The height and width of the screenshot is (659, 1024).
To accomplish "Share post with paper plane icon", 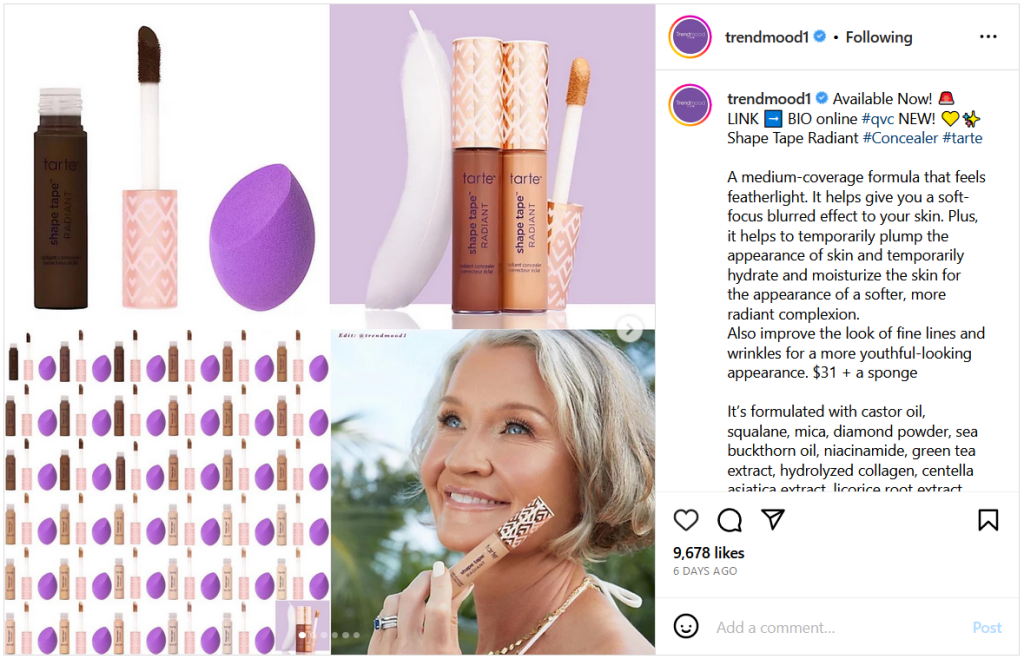I will tap(773, 519).
